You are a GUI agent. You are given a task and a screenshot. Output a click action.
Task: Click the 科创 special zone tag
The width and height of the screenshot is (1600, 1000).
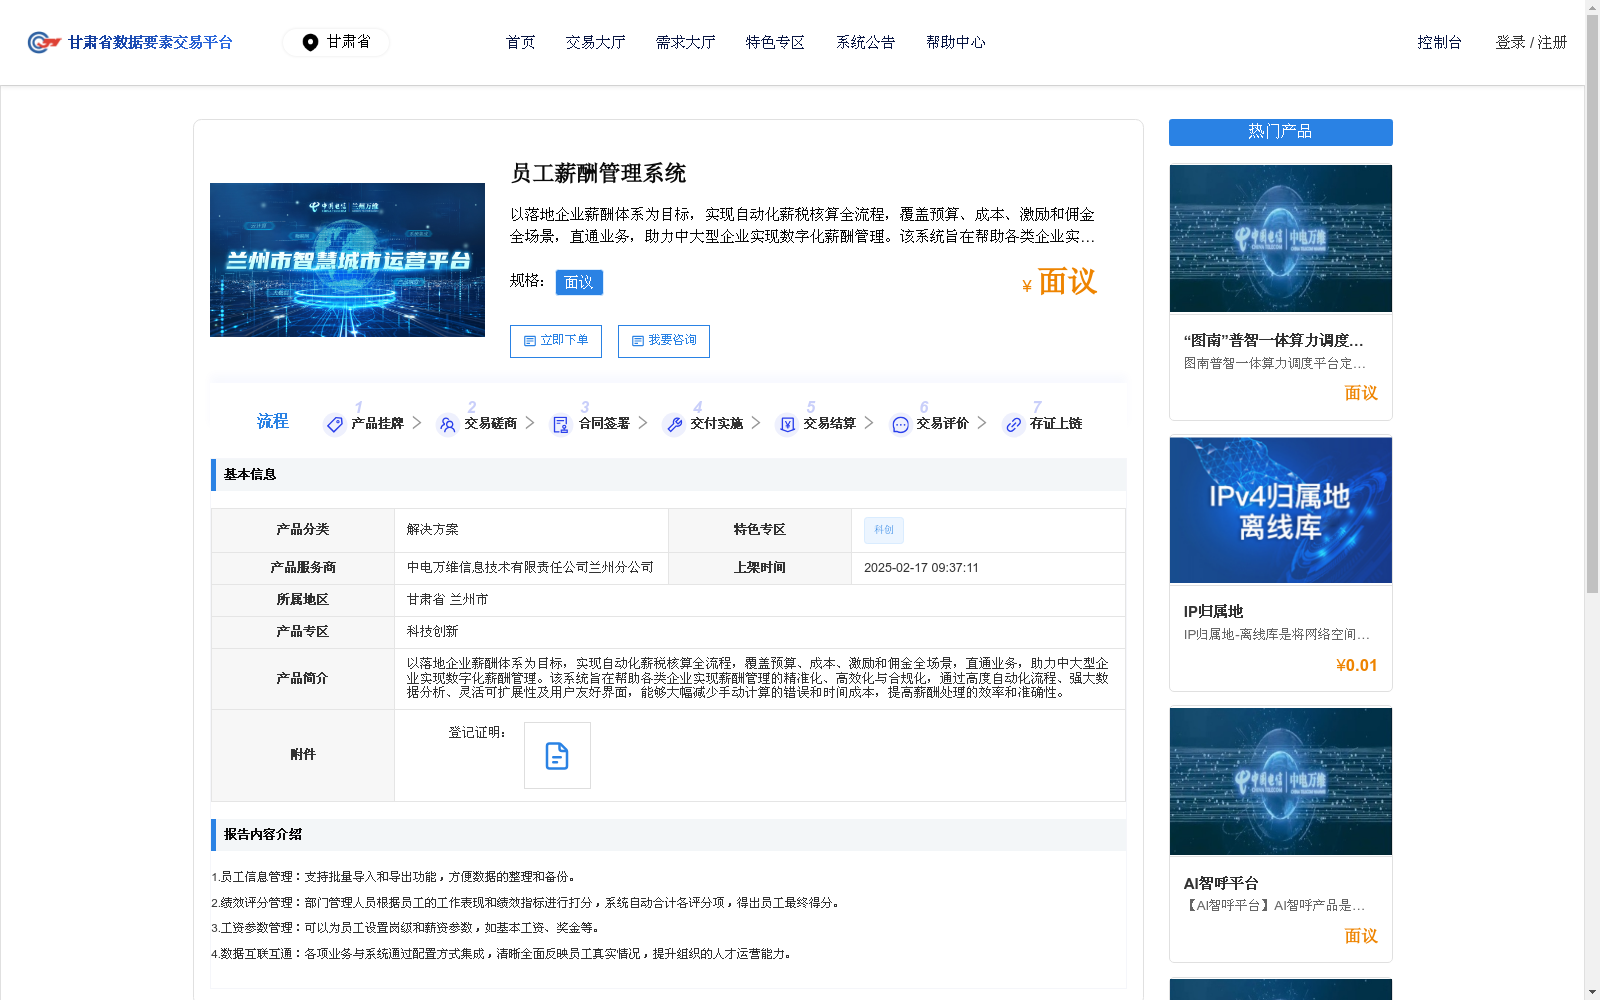click(x=884, y=530)
